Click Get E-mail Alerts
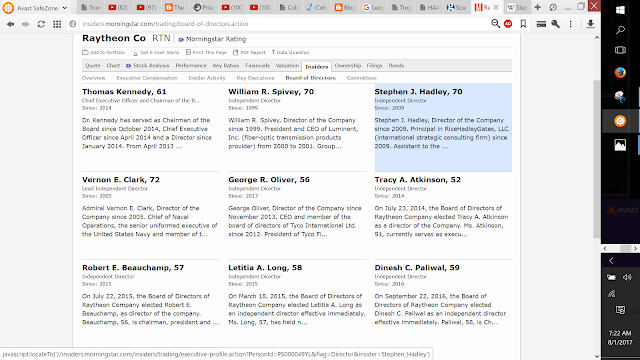Viewport: 640px width, 360px height. [x=156, y=53]
